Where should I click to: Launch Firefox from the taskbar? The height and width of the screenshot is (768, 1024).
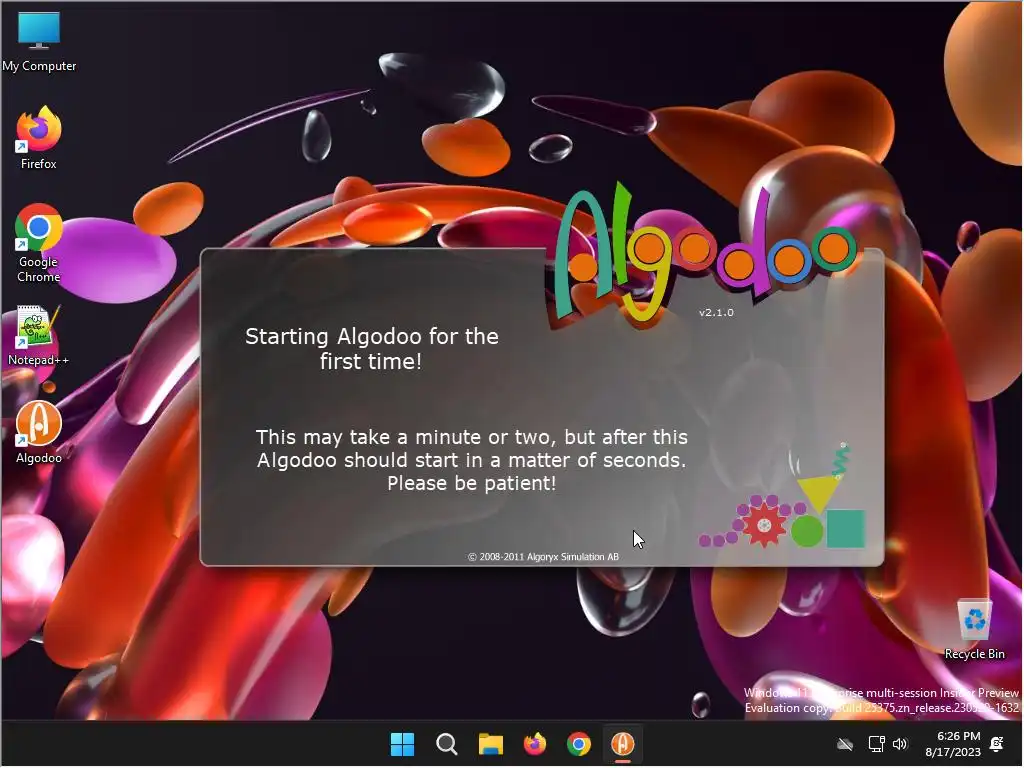535,744
